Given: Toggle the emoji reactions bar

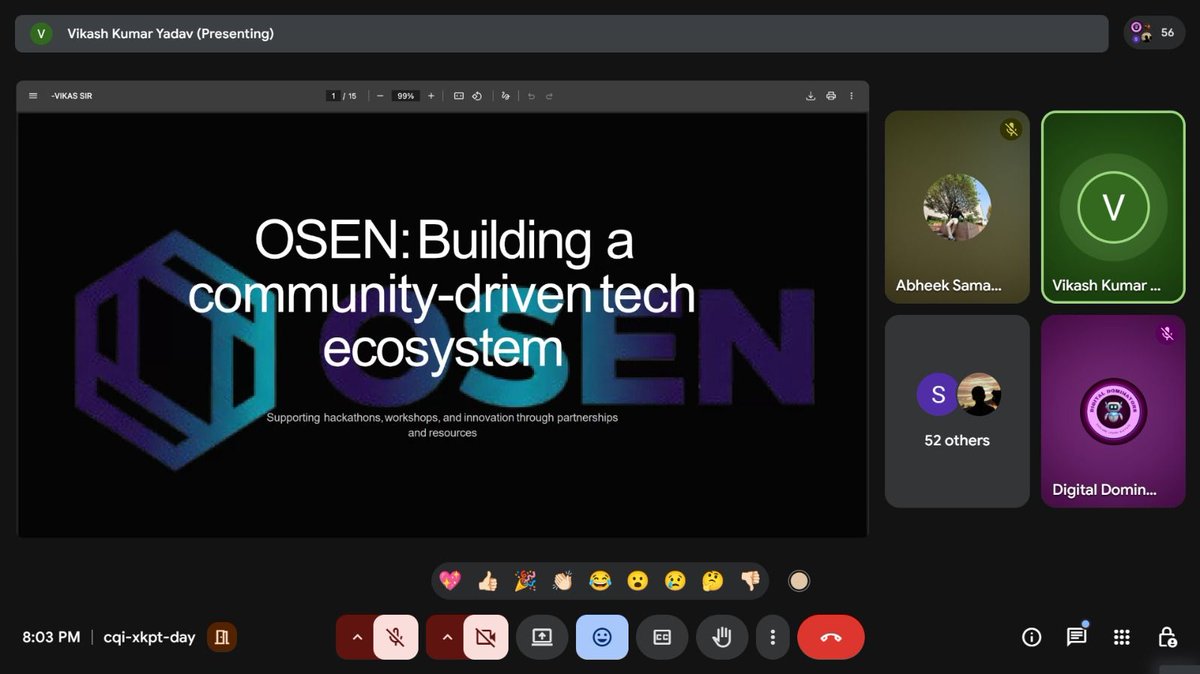Looking at the screenshot, I should coord(602,637).
